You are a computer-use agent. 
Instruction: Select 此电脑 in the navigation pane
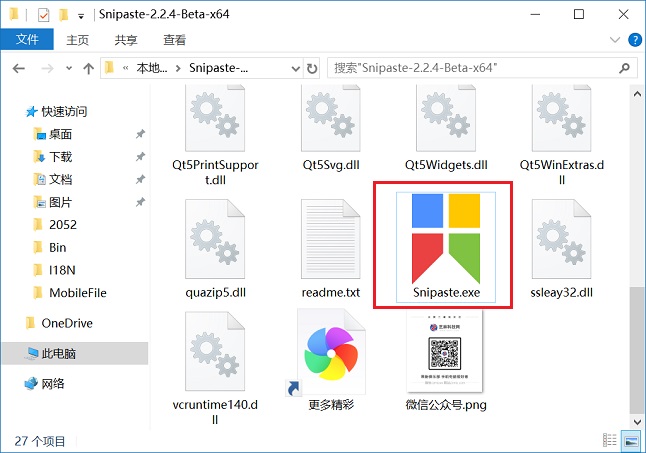[75, 353]
